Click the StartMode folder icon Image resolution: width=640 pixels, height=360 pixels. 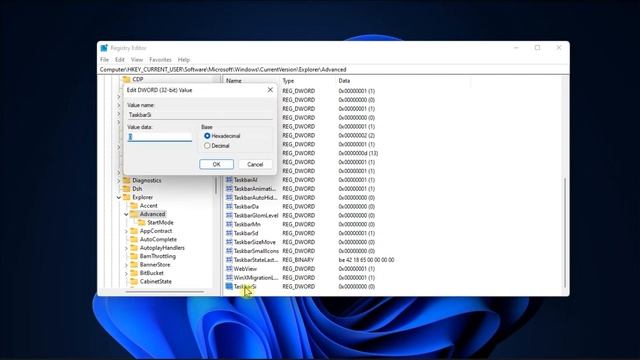pos(142,222)
